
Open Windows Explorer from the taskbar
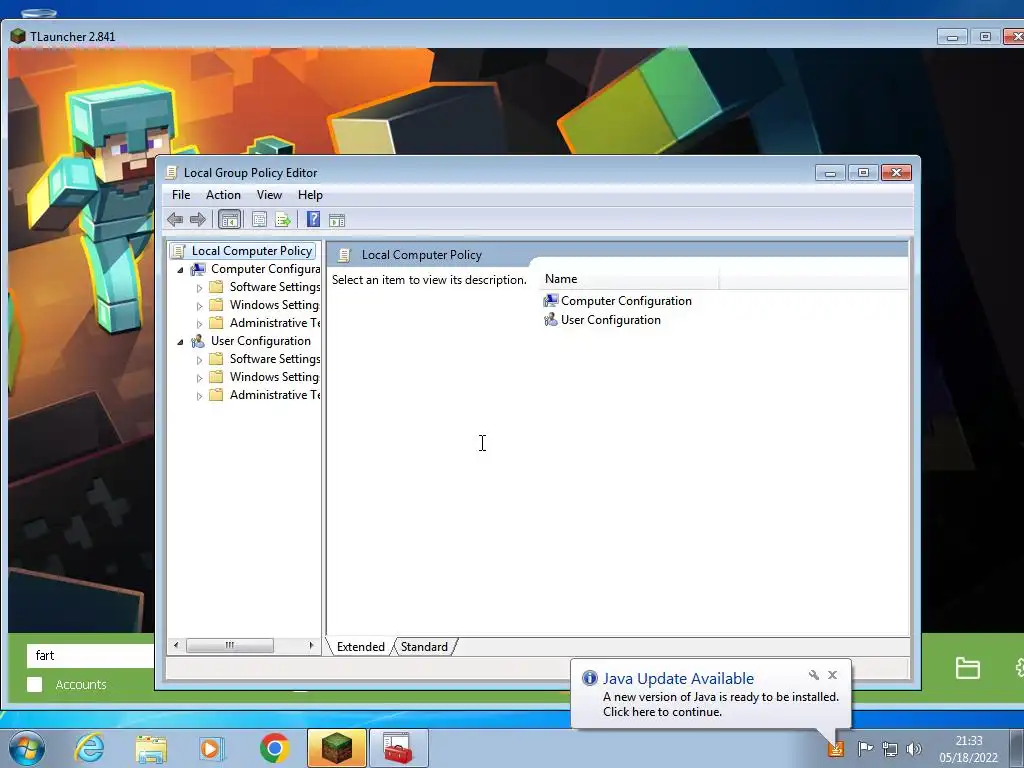[x=151, y=748]
